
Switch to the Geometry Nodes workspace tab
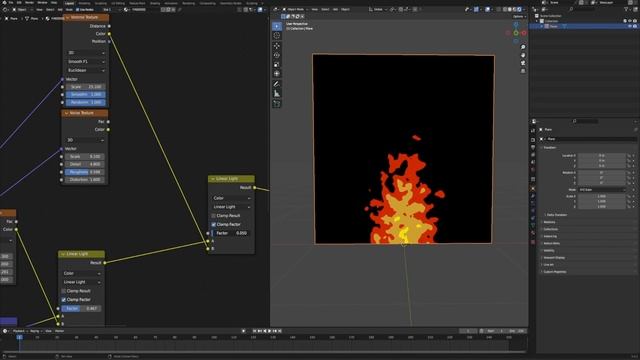(x=231, y=3)
